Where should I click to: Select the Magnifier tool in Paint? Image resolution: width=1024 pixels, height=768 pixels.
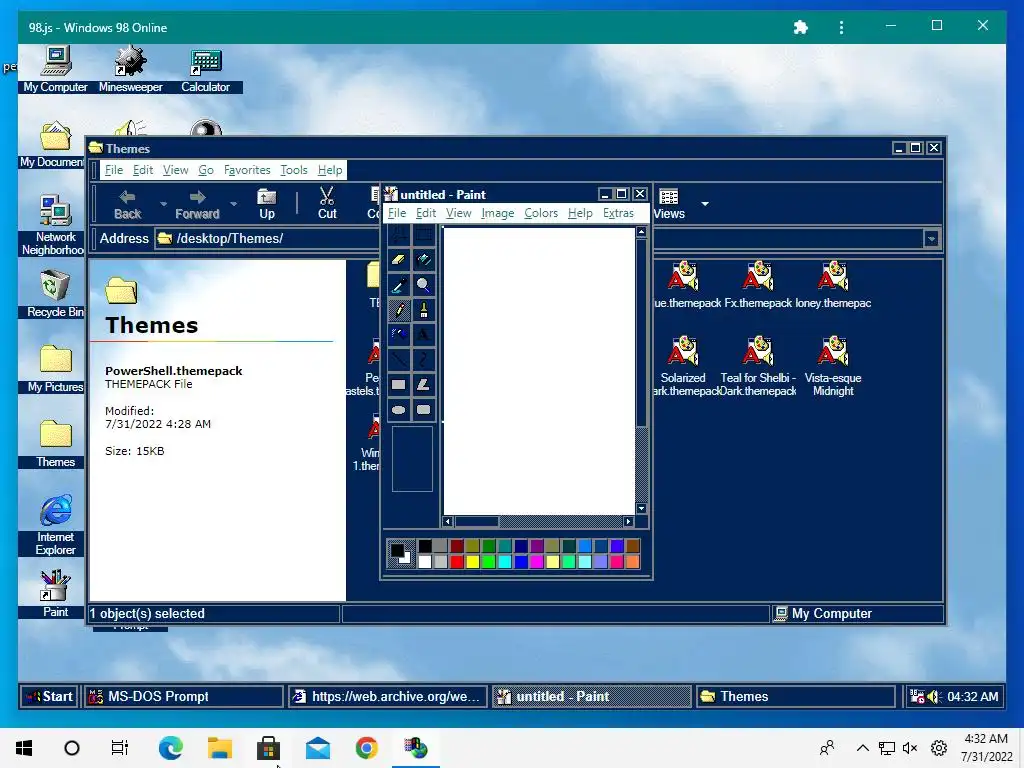423,284
